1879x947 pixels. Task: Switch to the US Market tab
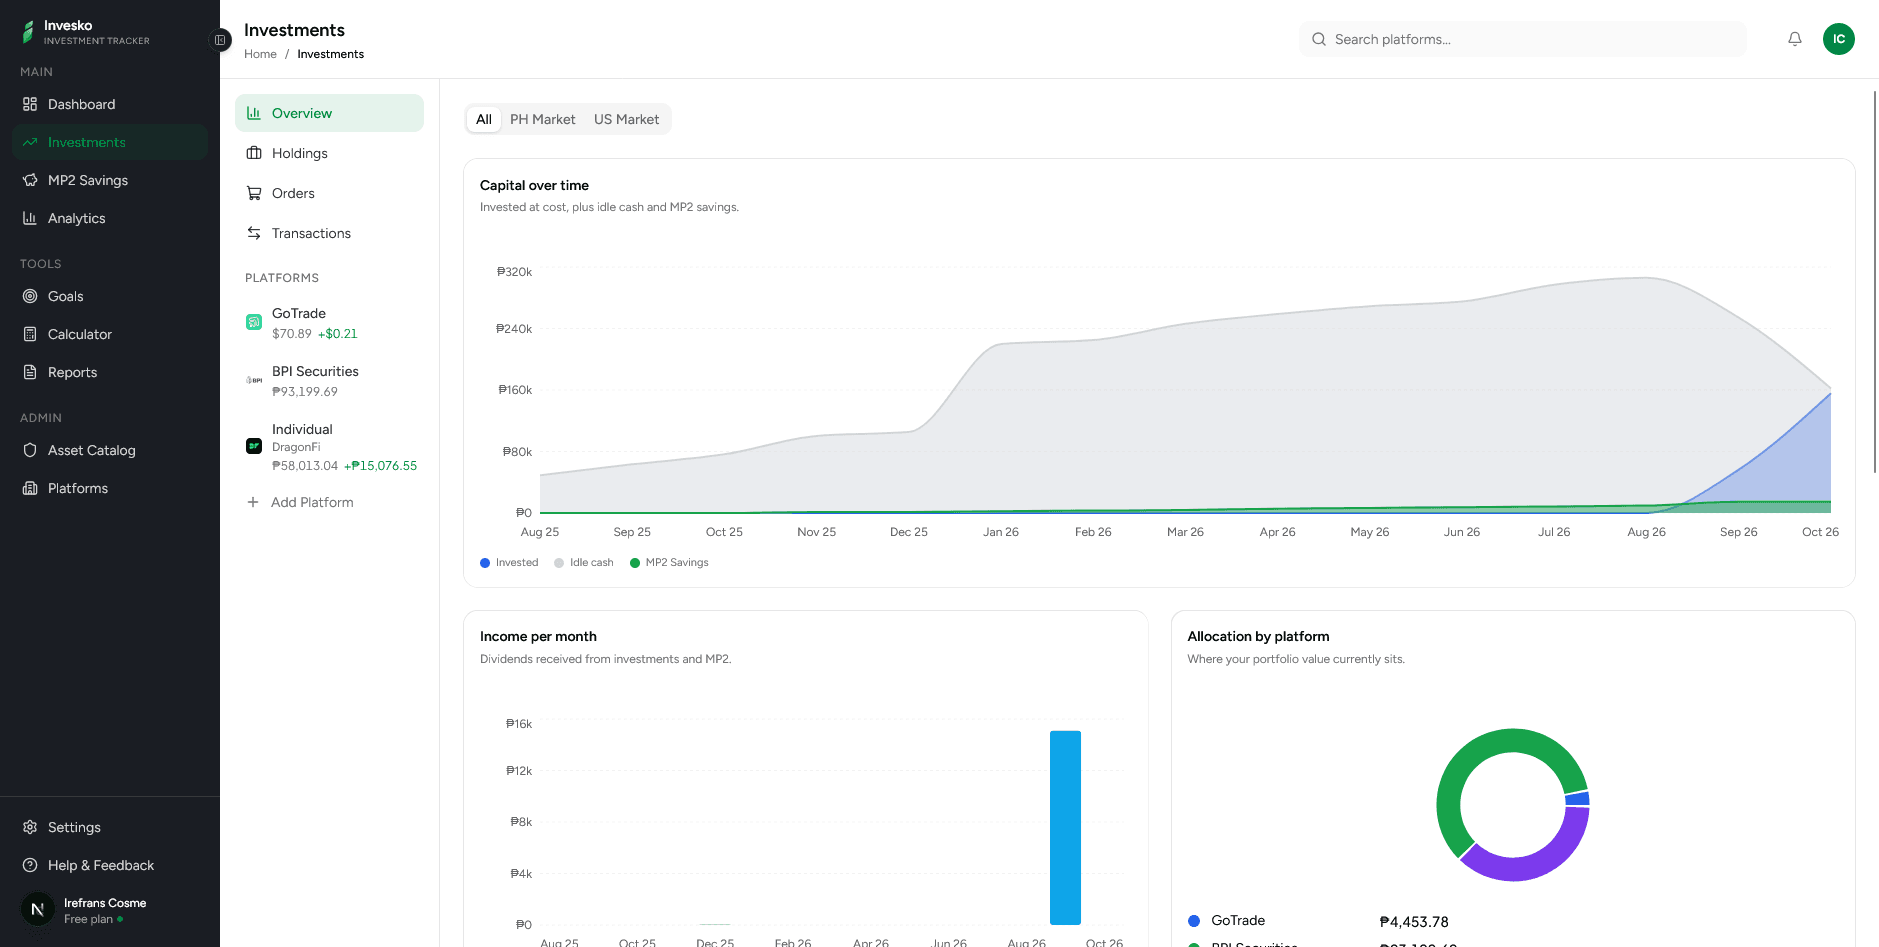627,119
